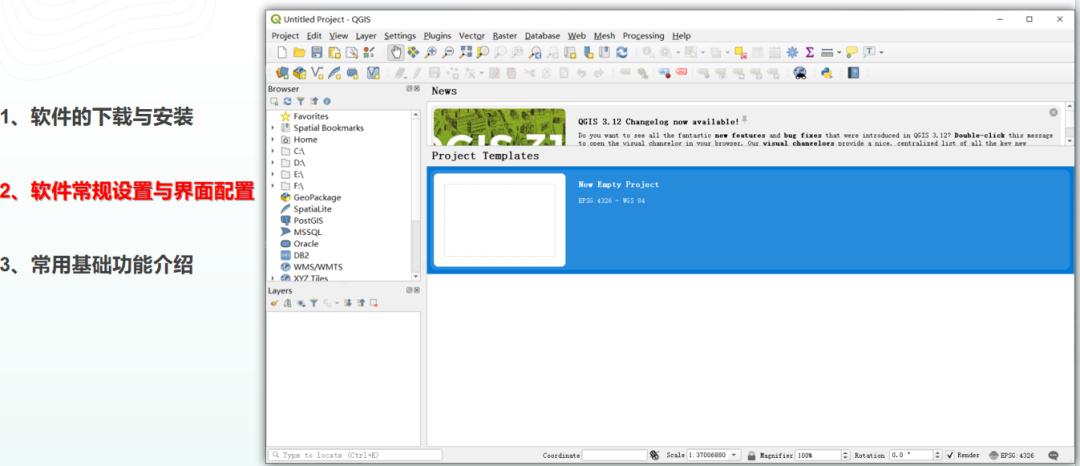Select the New Empty Project template

[749, 220]
